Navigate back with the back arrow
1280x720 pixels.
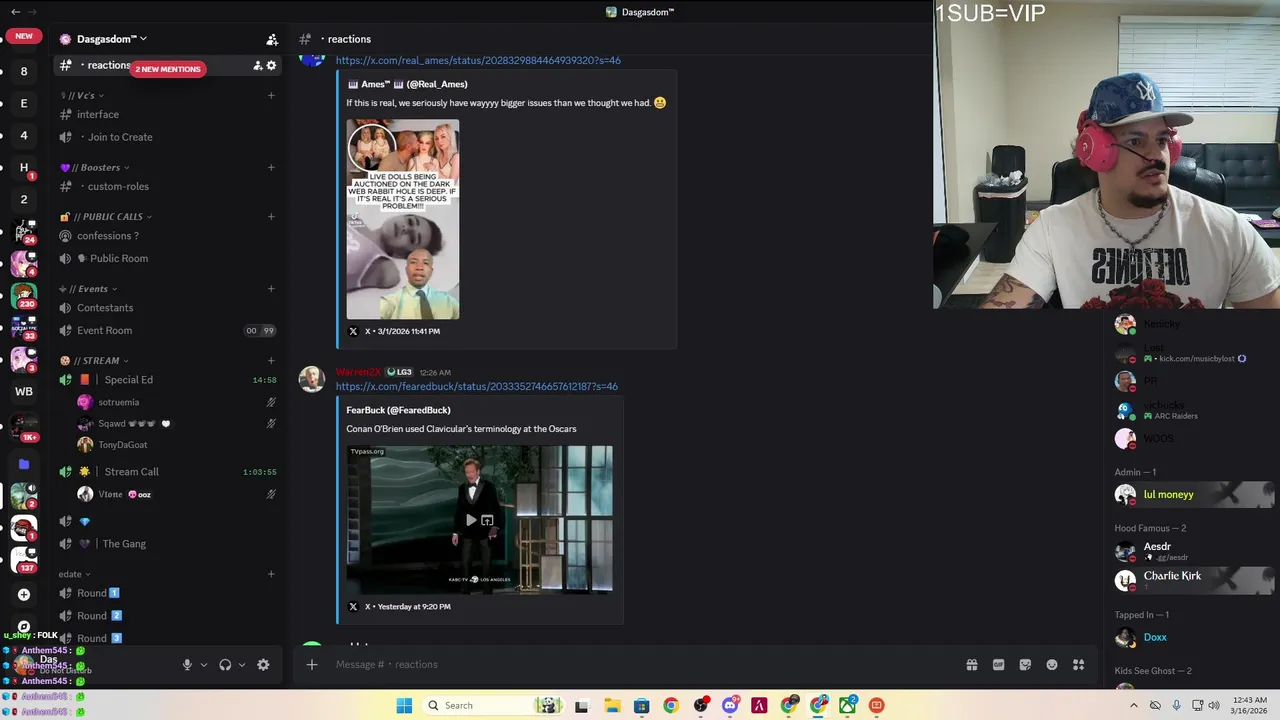point(15,12)
